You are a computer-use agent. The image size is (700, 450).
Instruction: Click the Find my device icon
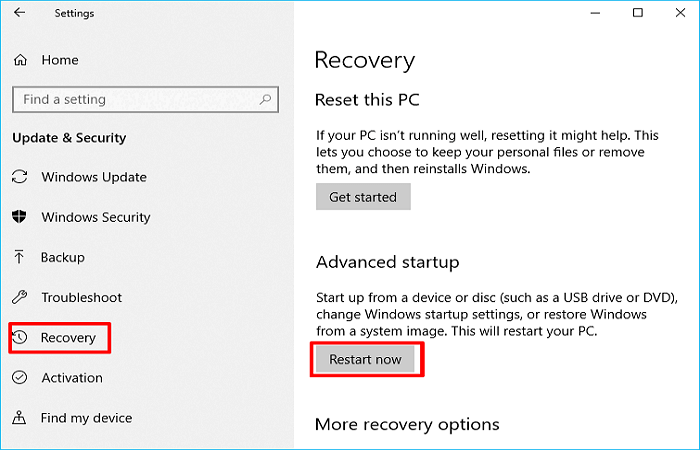(x=20, y=418)
